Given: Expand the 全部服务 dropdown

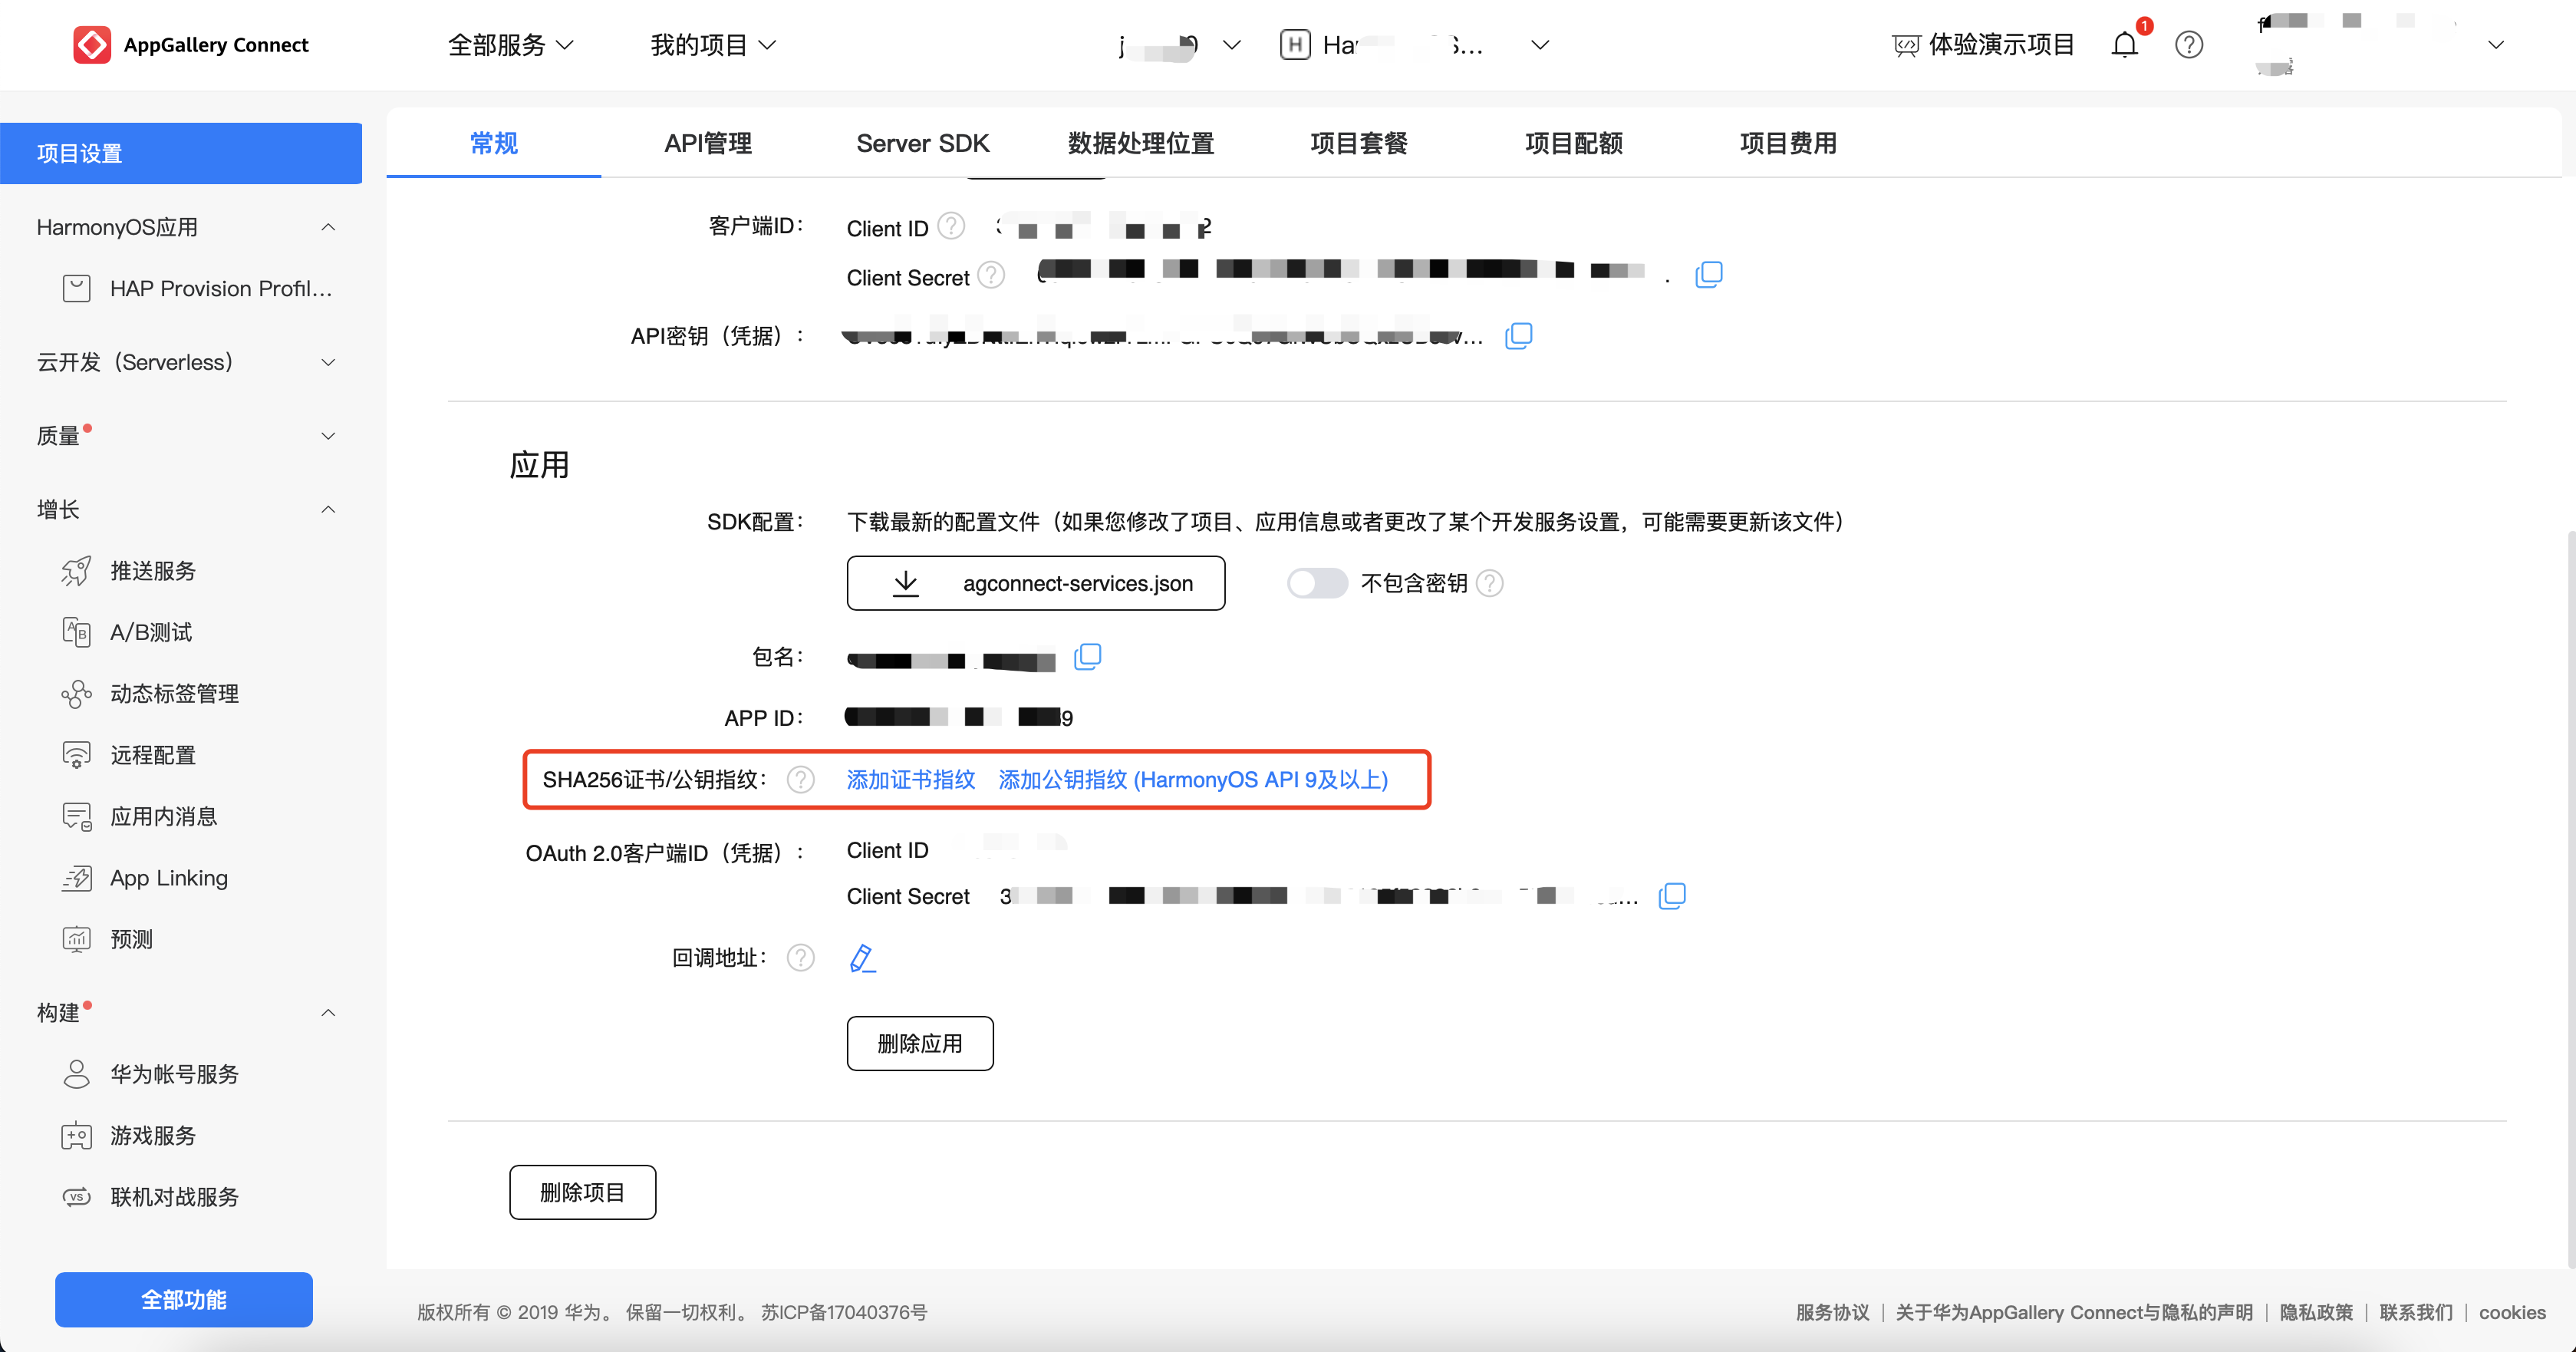Looking at the screenshot, I should click(x=510, y=45).
